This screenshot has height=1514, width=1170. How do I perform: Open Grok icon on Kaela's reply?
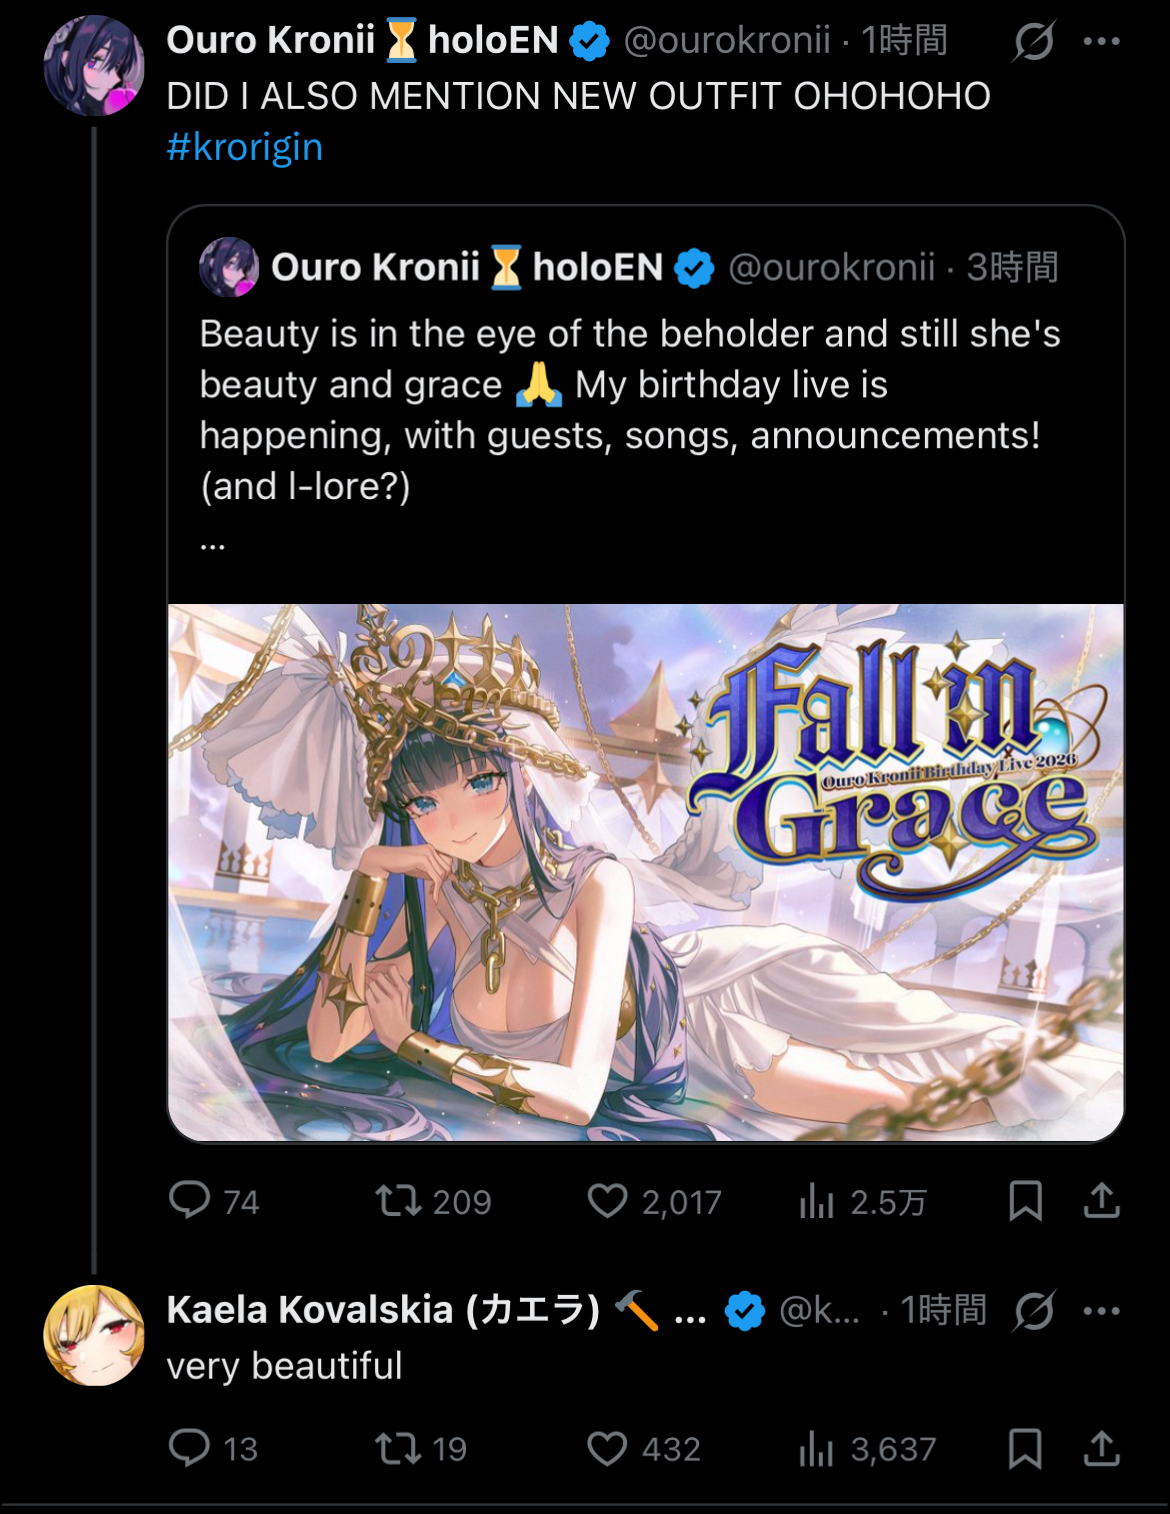click(1033, 1310)
